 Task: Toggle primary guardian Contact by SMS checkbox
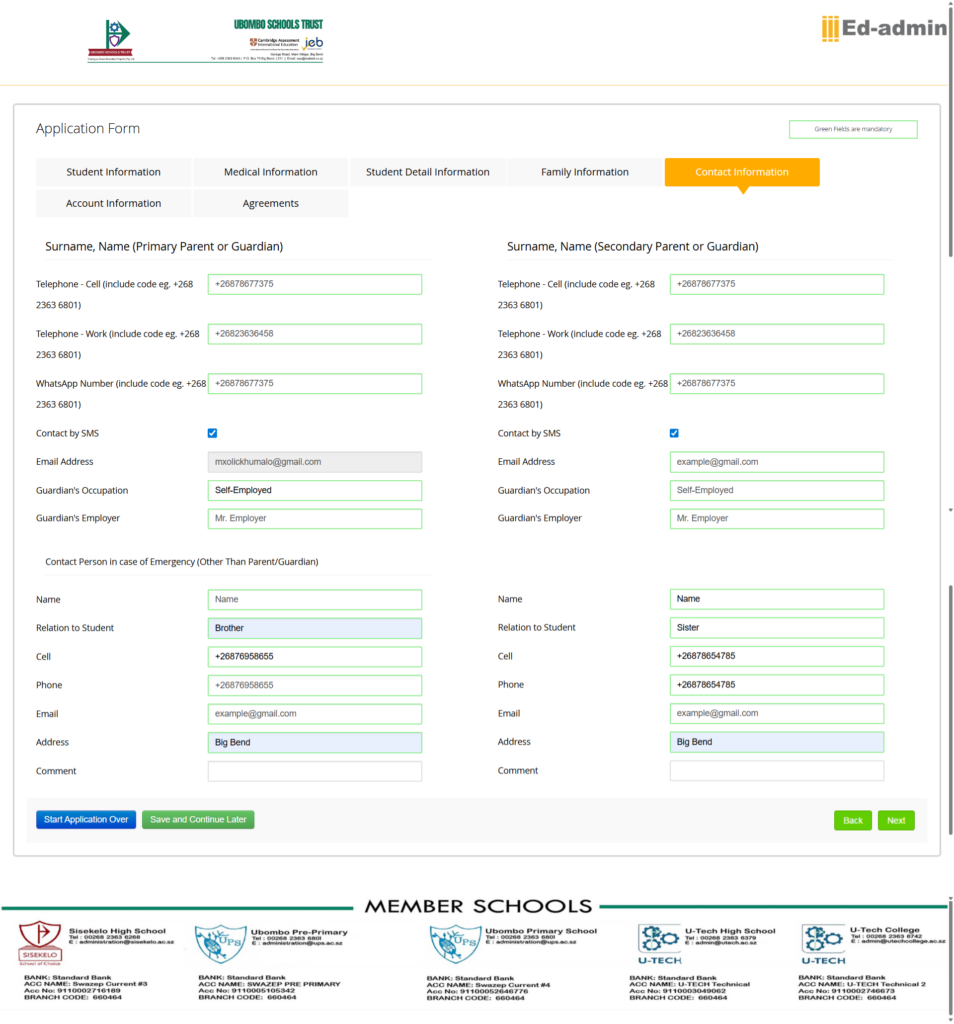pos(212,433)
